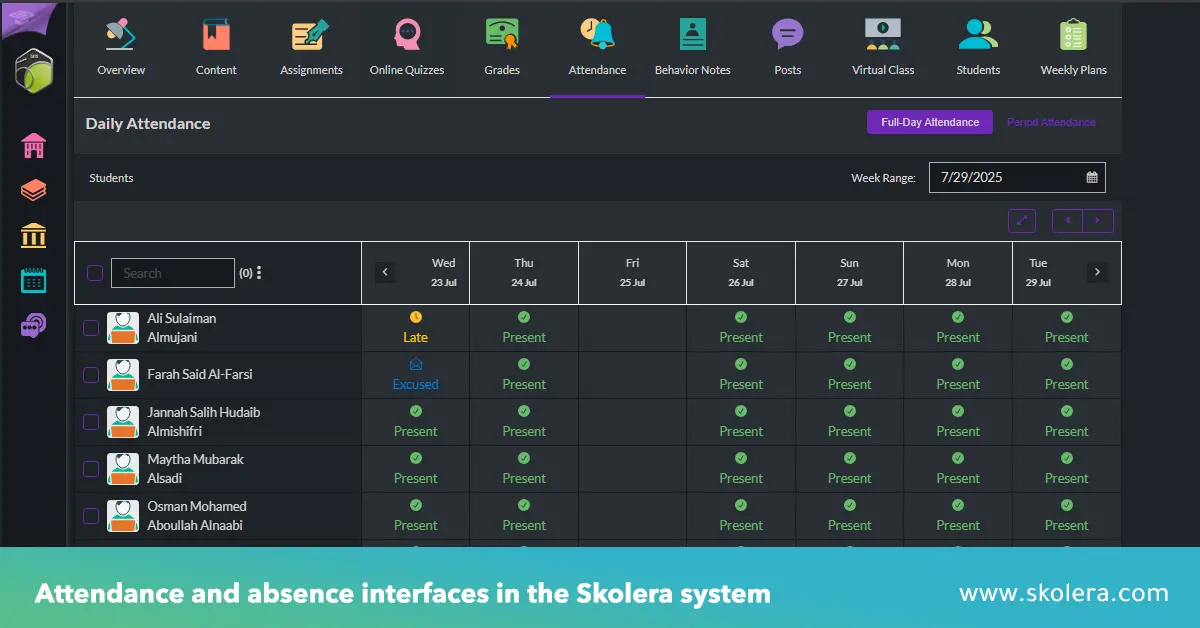Viewport: 1200px width, 628px height.
Task: Open the Online Quizzes section icon
Action: pos(407,36)
